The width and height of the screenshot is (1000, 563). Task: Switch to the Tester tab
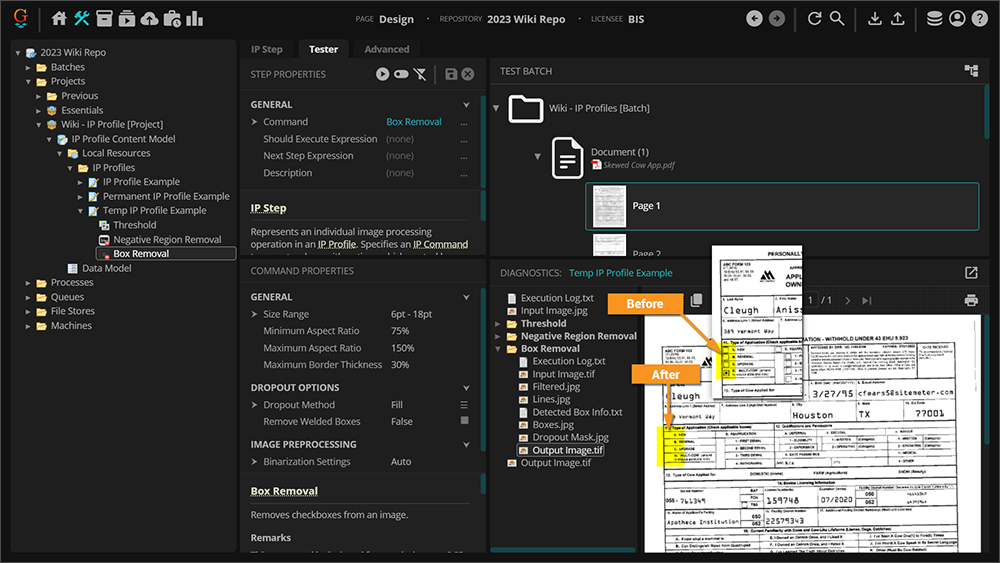coord(323,49)
